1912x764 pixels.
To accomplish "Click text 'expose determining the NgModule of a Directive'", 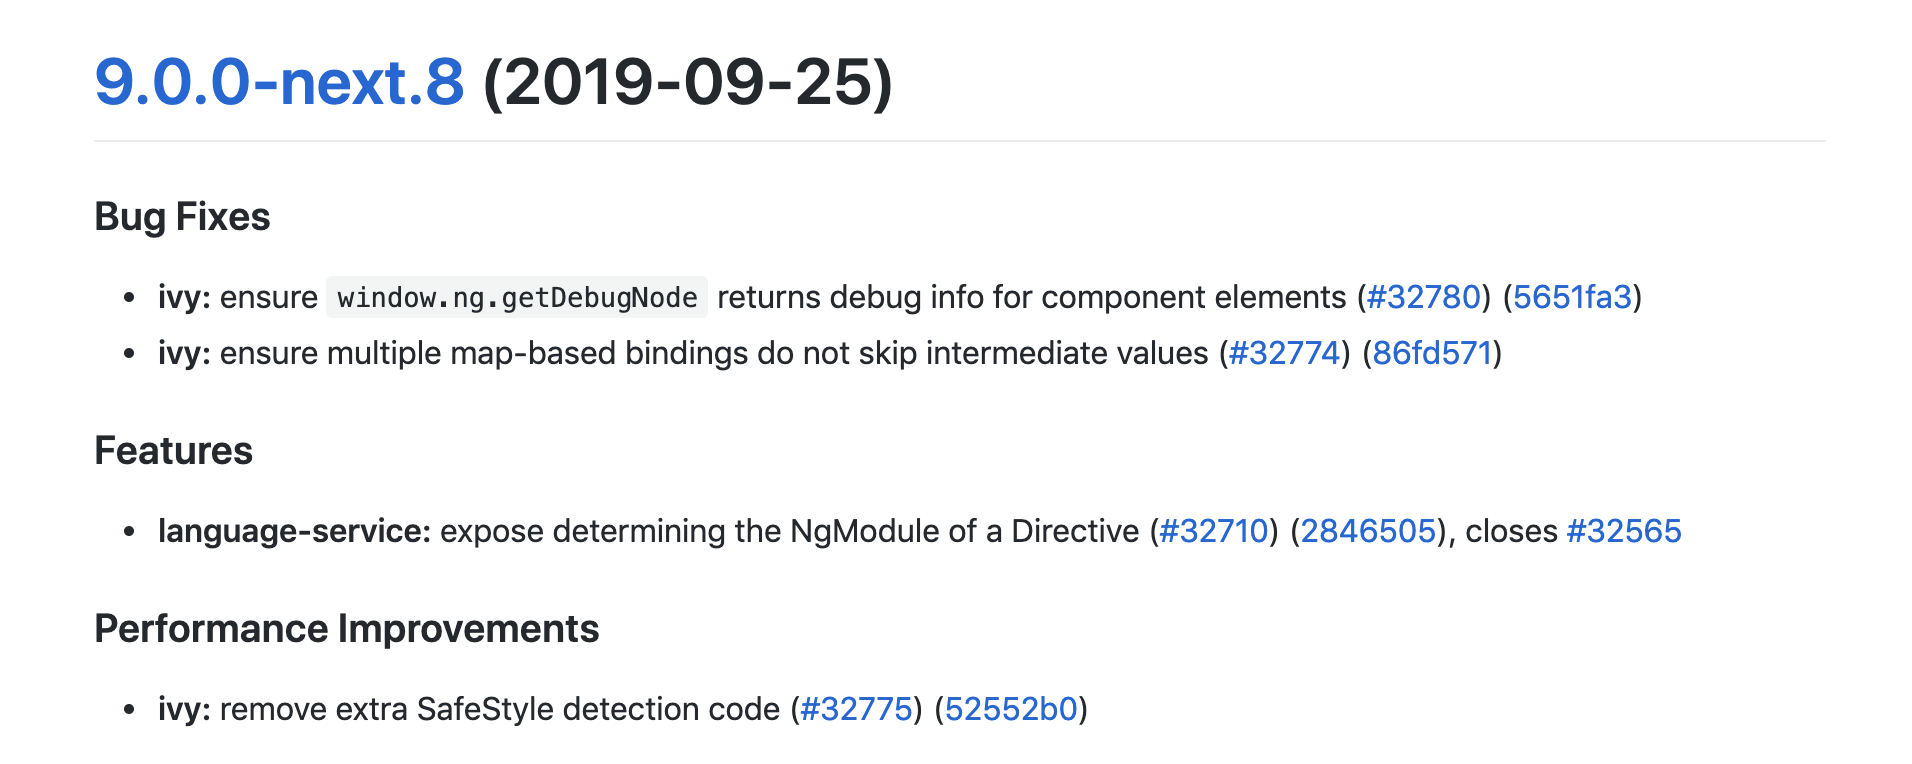I will [x=789, y=531].
